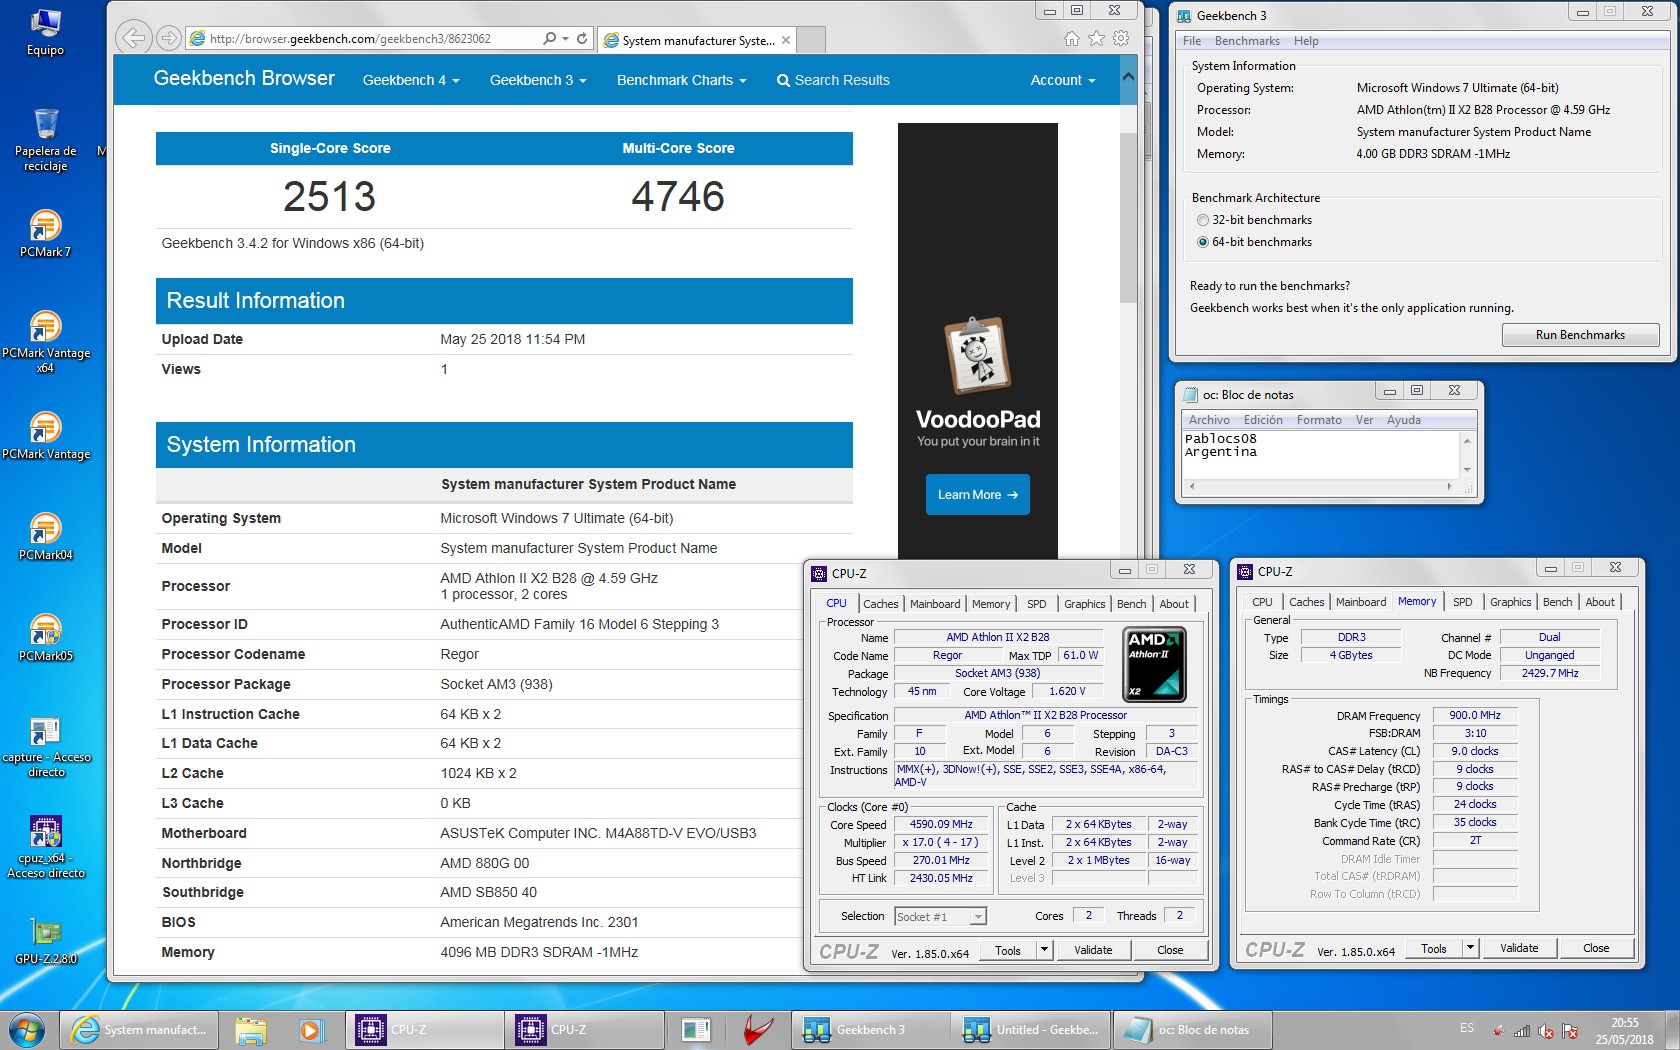Expand the Geekbench 4 dropdown menu

[x=410, y=80]
